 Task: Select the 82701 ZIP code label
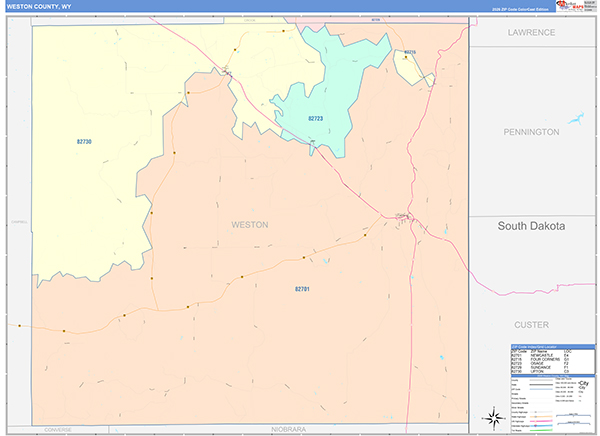tap(302, 289)
